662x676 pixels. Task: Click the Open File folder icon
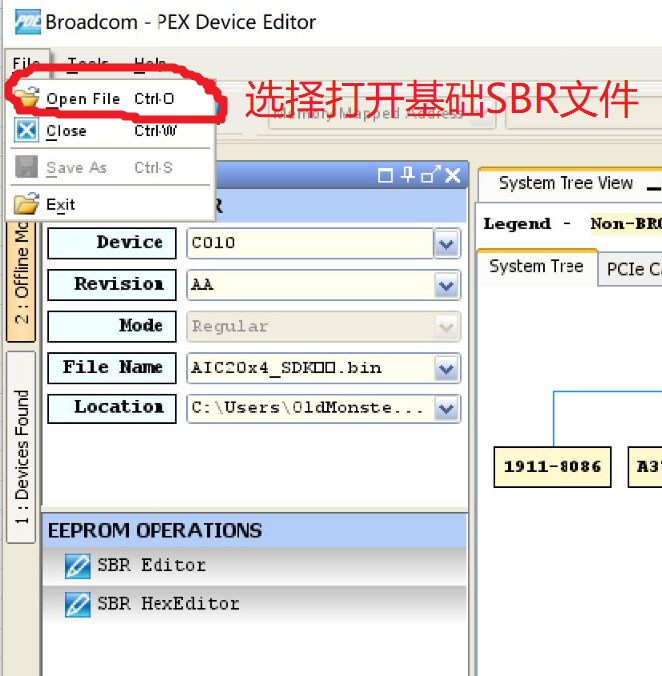coord(26,97)
